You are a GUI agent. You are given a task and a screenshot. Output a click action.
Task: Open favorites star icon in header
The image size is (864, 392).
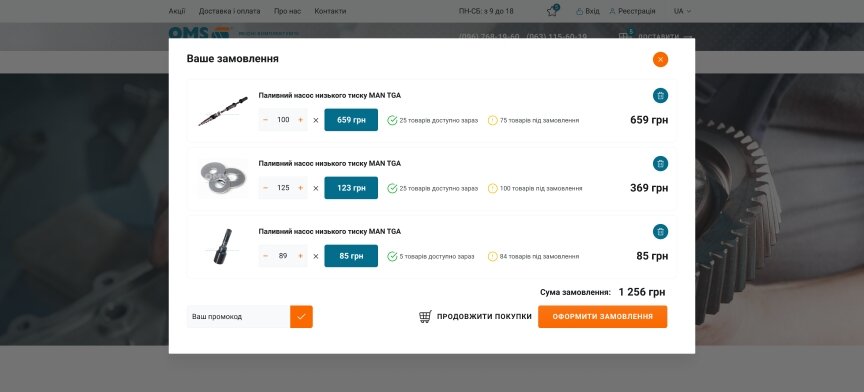552,11
